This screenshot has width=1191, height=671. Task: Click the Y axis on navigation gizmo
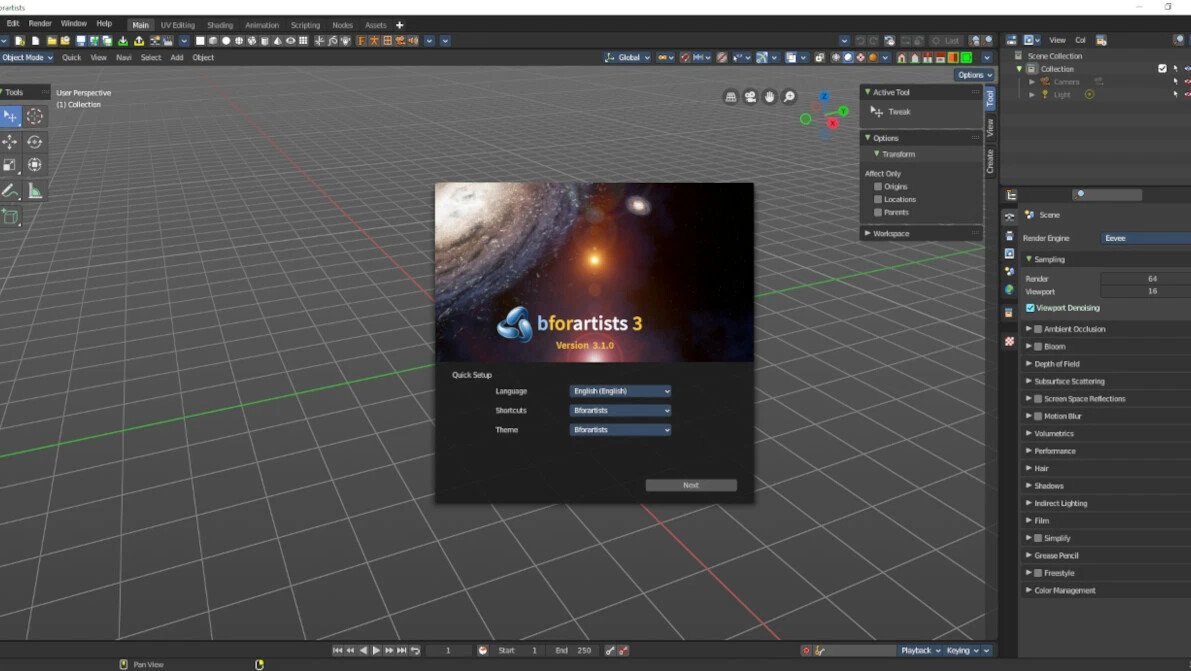[x=843, y=112]
